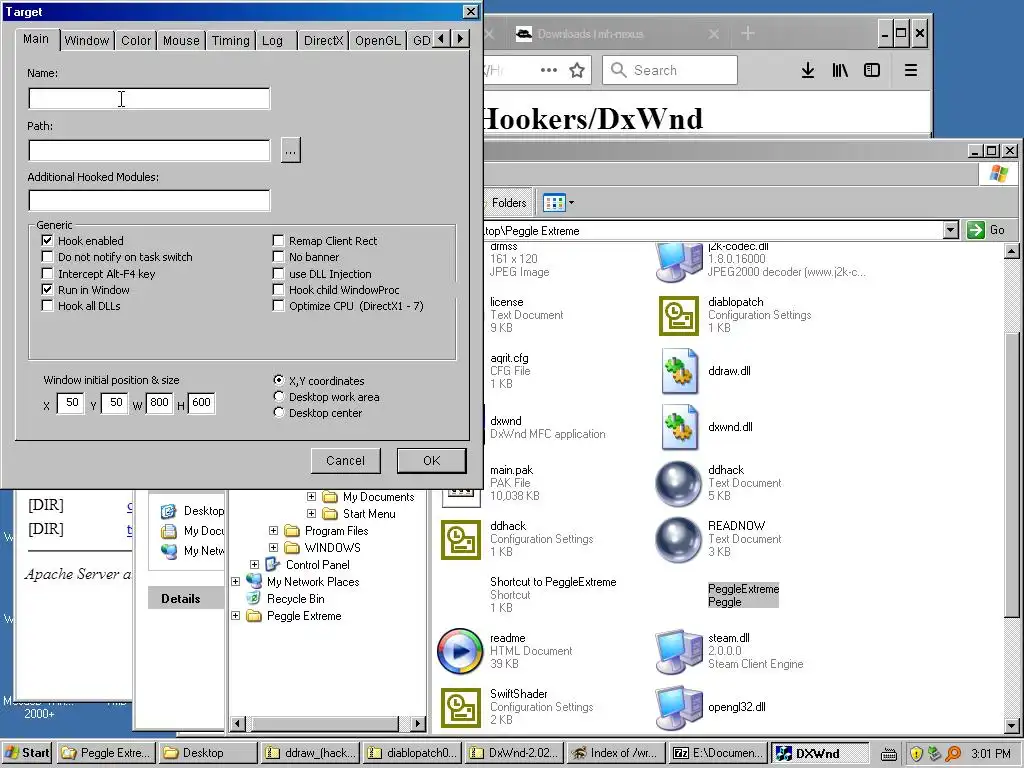Click the Folders button in Explorer

pyautogui.click(x=508, y=203)
